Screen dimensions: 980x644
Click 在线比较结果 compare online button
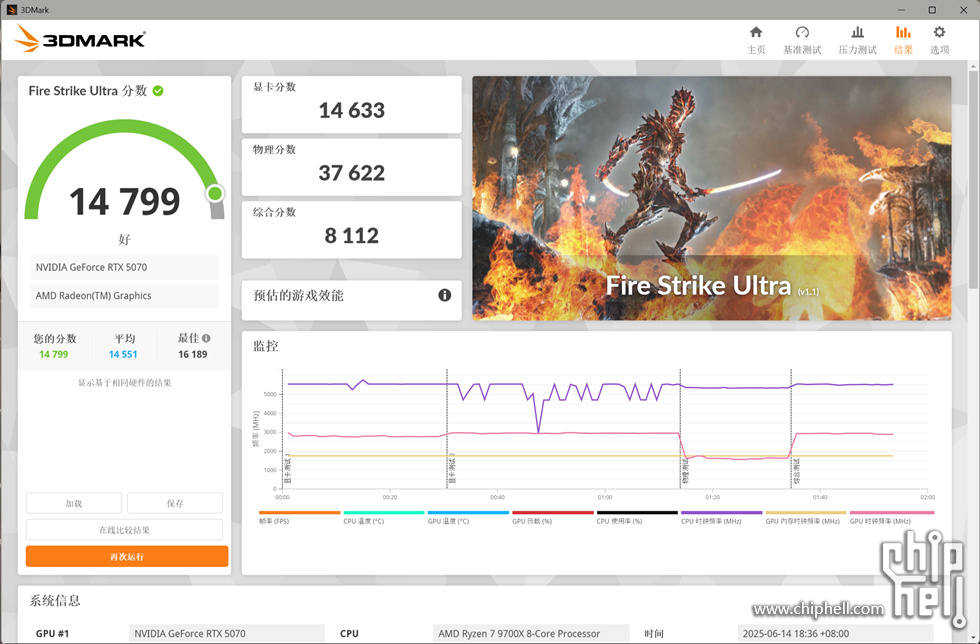(x=124, y=530)
